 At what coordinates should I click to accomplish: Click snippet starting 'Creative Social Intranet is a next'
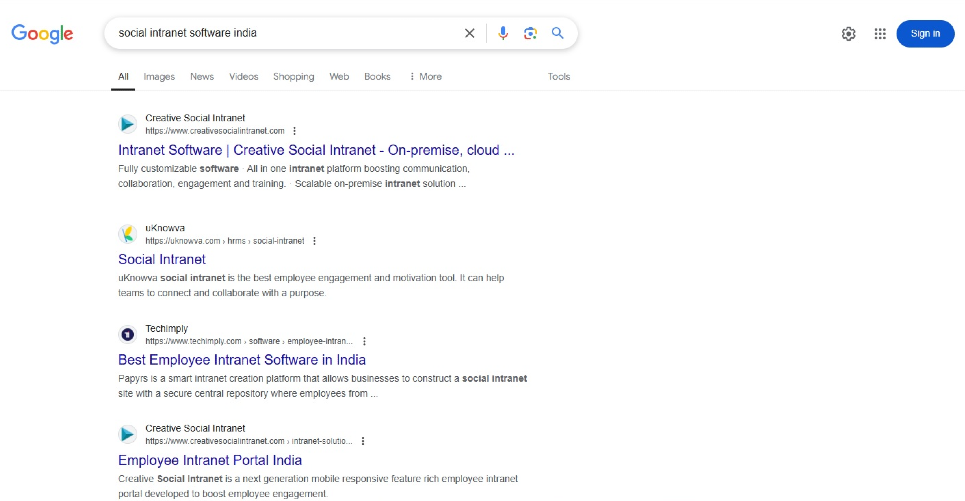318,486
